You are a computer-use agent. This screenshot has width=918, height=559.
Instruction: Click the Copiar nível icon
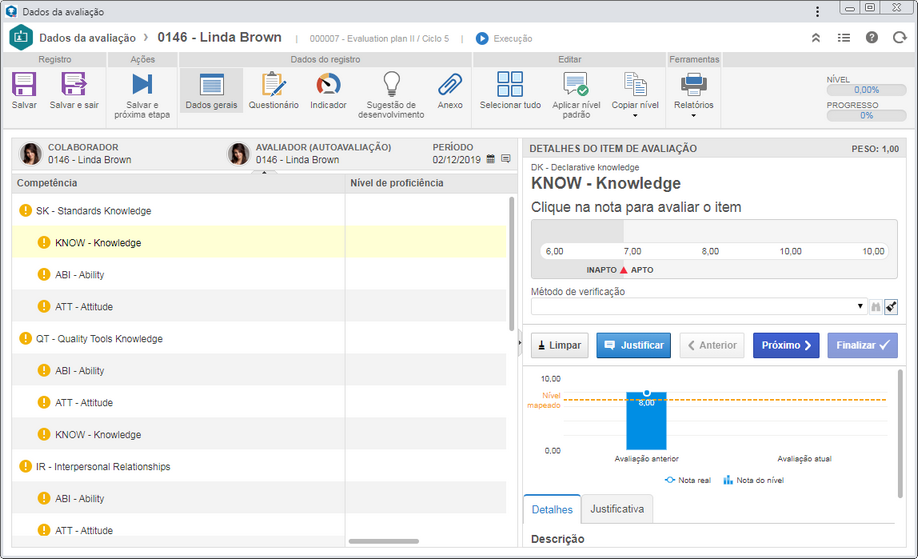coord(635,84)
